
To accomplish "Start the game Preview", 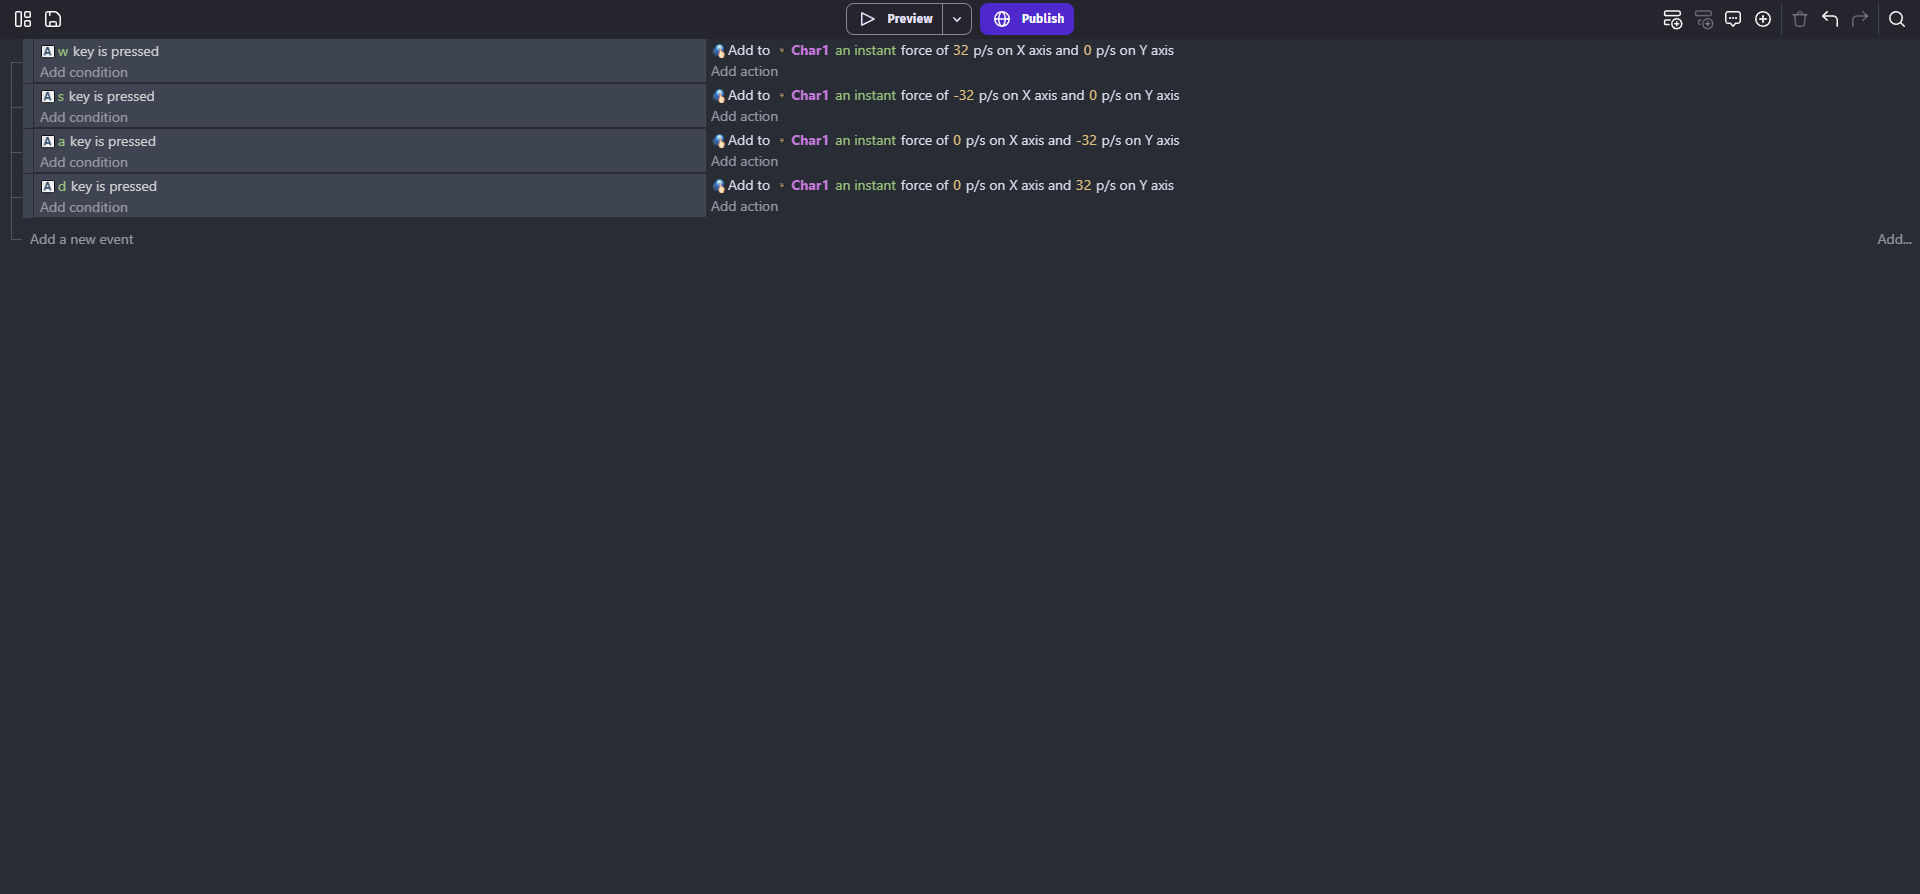I will (895, 19).
